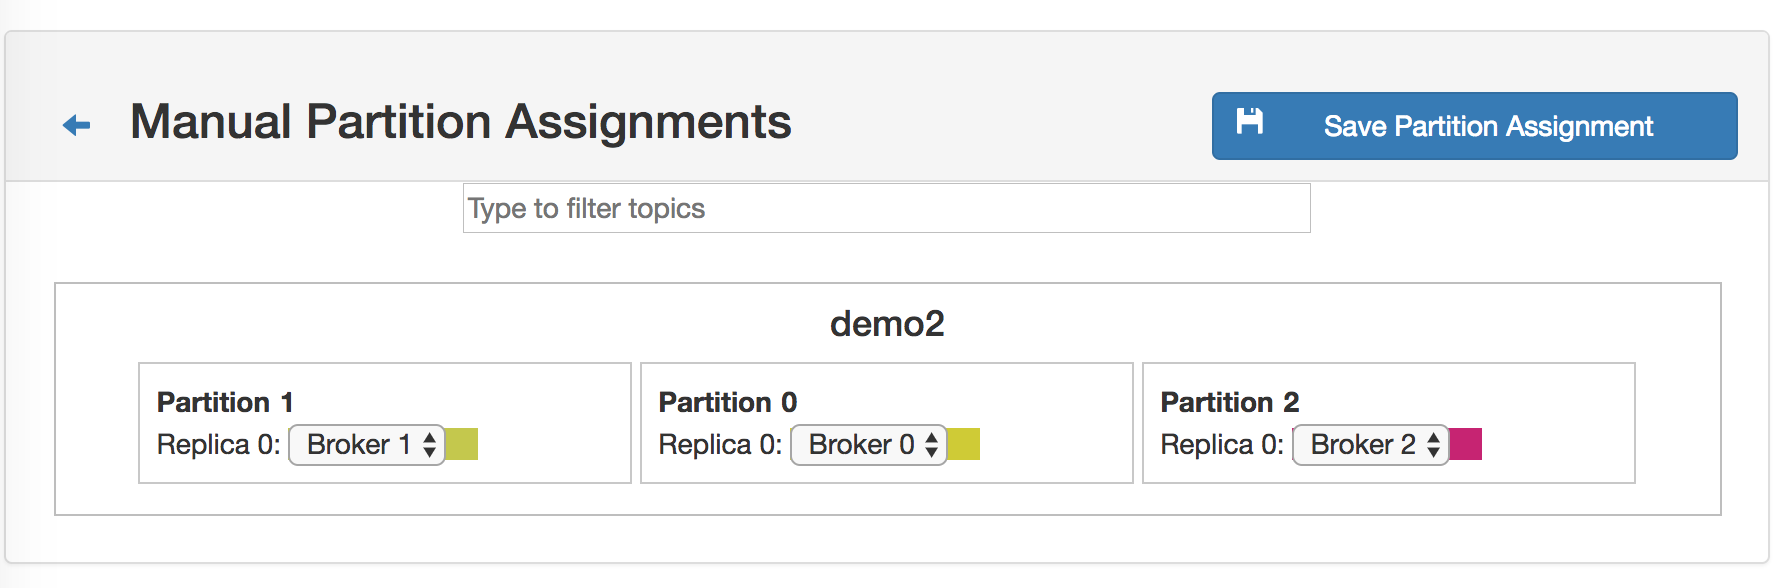Viewport: 1774px width, 588px height.
Task: Click the yellow color swatch beside Broker 0
Action: pos(964,444)
